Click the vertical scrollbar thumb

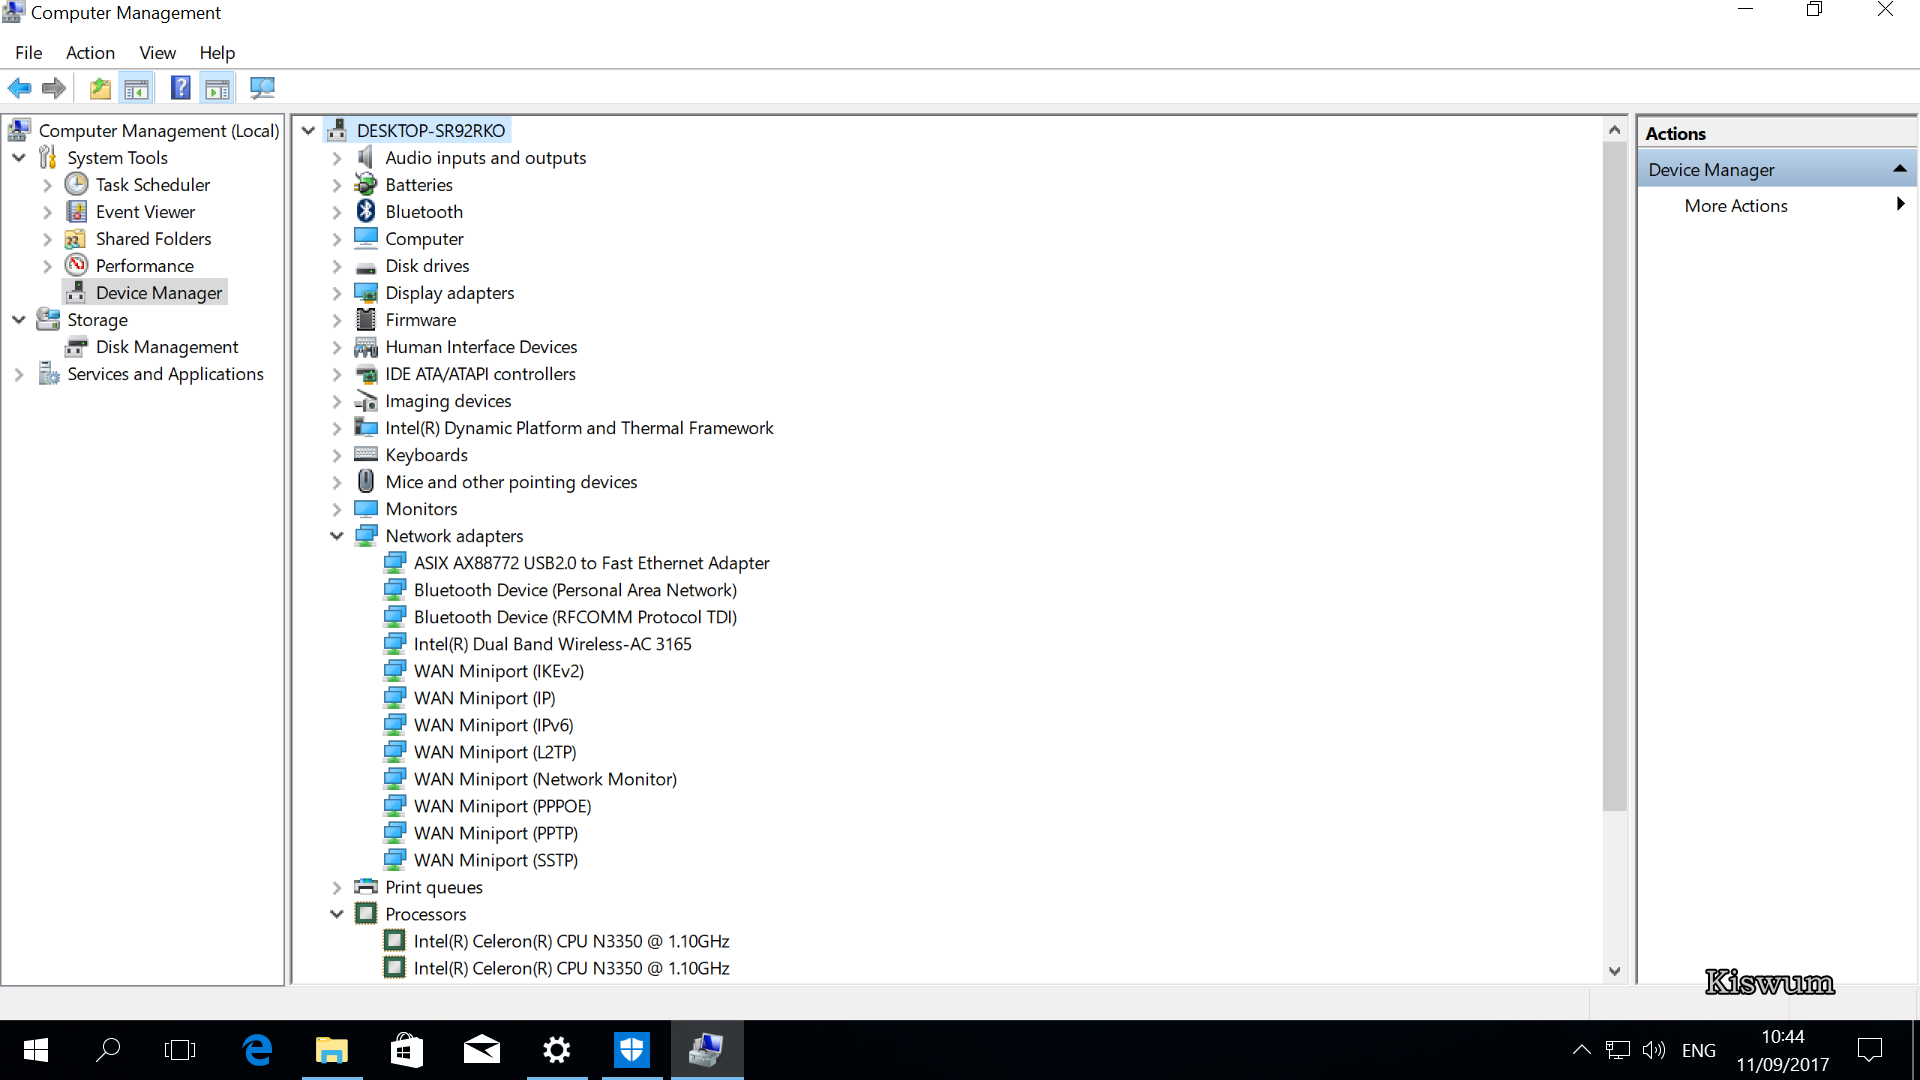1614,477
